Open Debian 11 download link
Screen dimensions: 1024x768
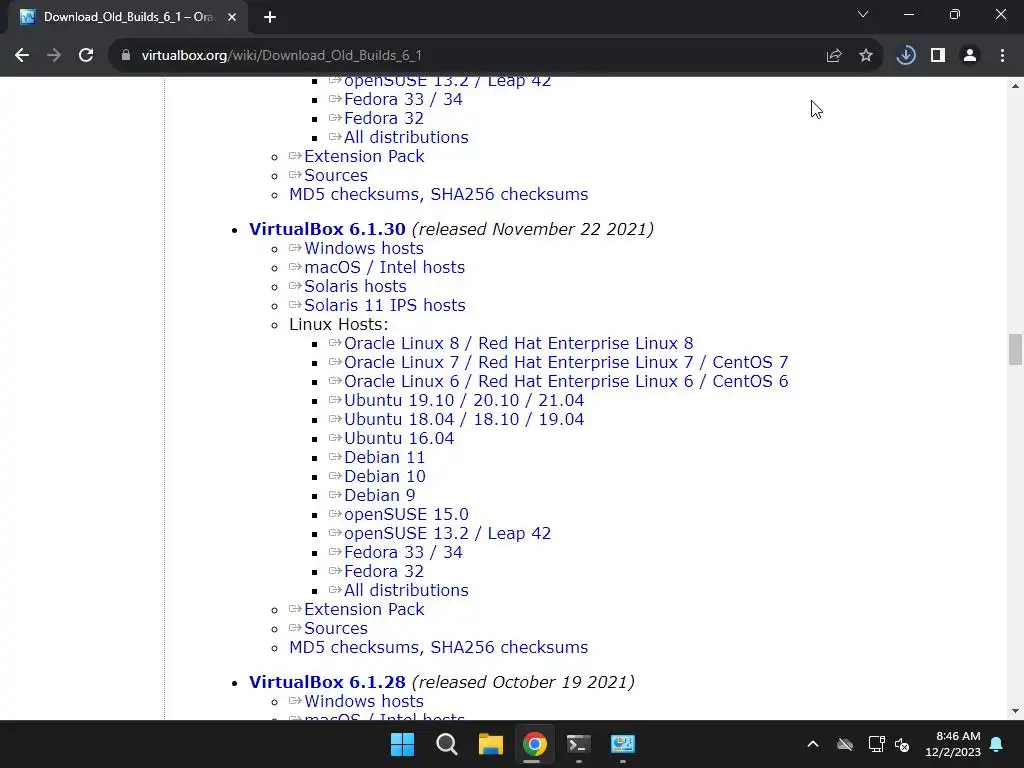(x=385, y=457)
